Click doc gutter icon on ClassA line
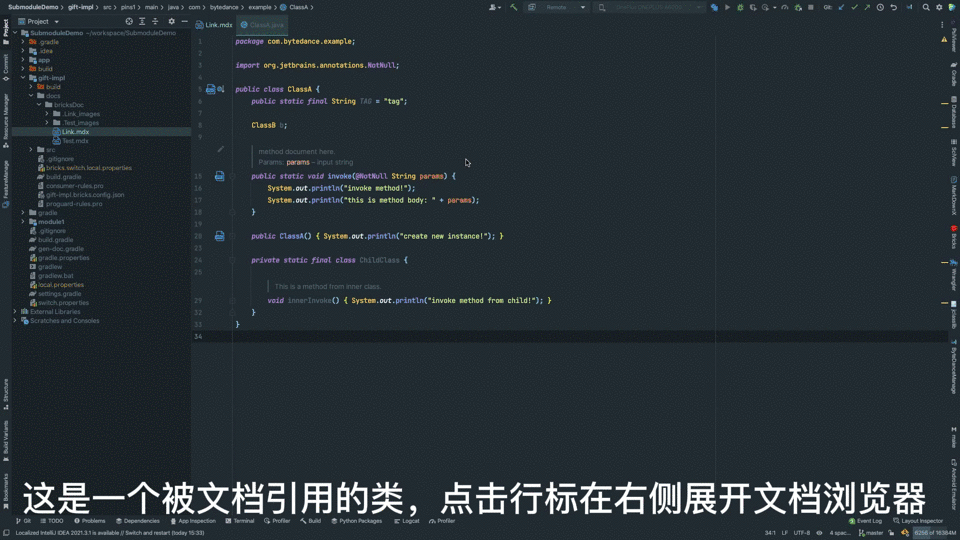The height and width of the screenshot is (540, 960). pos(211,89)
